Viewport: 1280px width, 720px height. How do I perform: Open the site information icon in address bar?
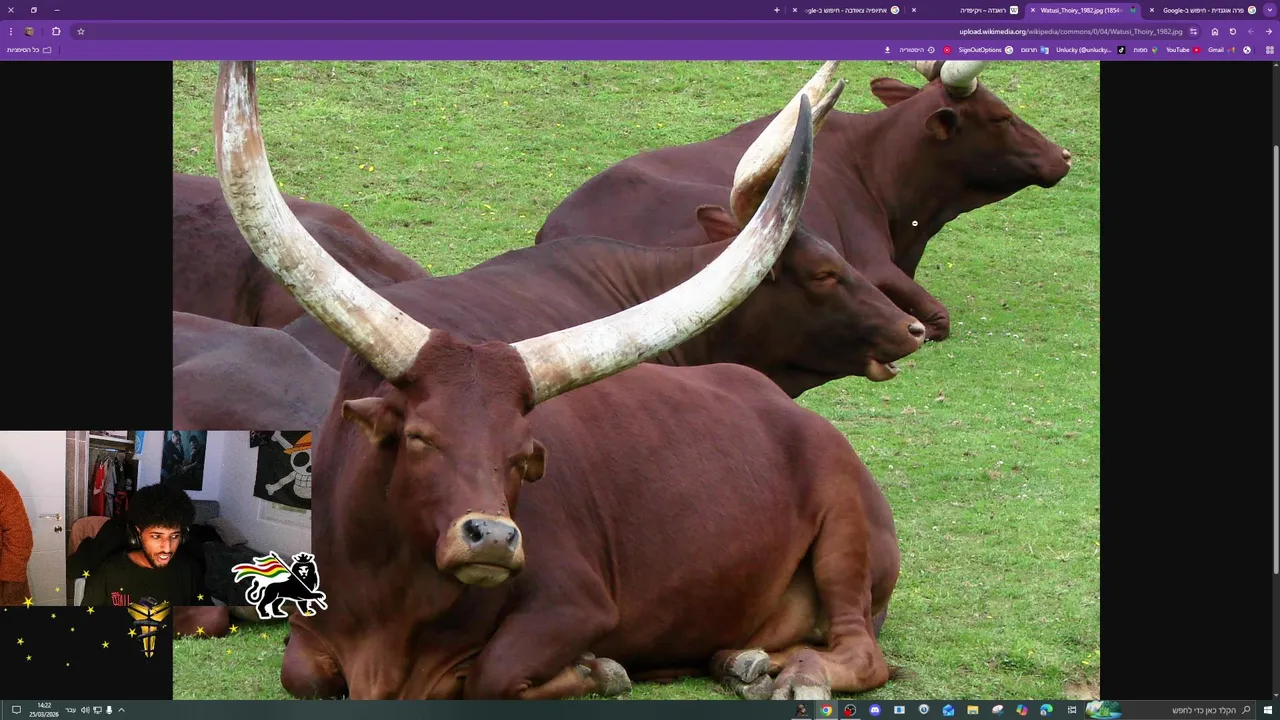click(x=1193, y=31)
